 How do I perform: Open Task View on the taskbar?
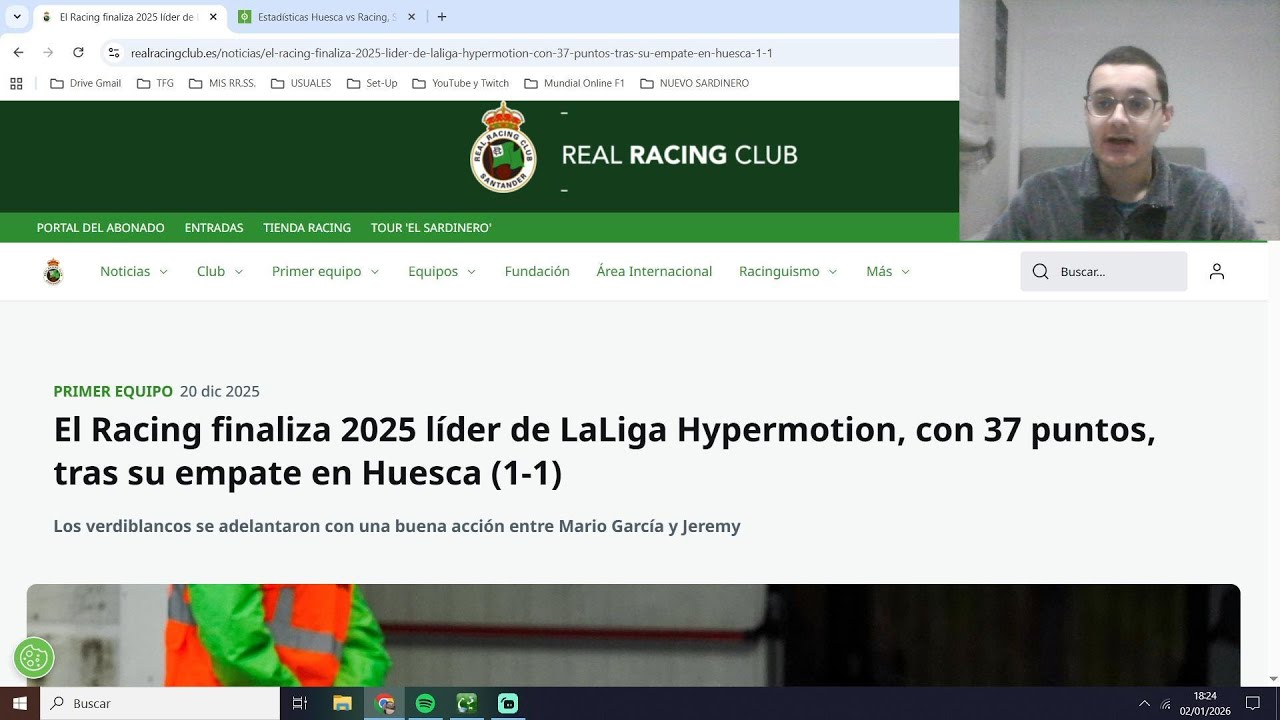299,703
